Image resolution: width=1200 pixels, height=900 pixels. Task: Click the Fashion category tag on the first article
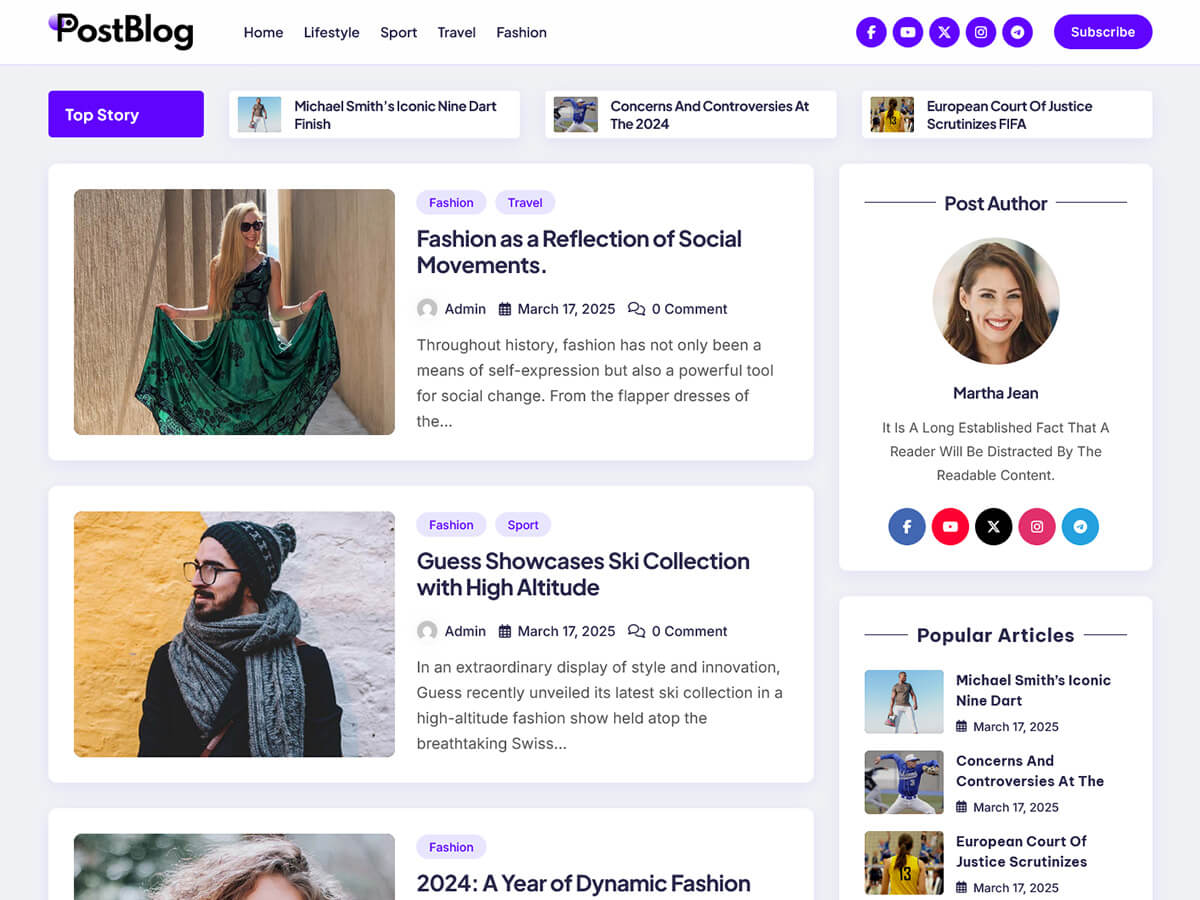tap(451, 202)
